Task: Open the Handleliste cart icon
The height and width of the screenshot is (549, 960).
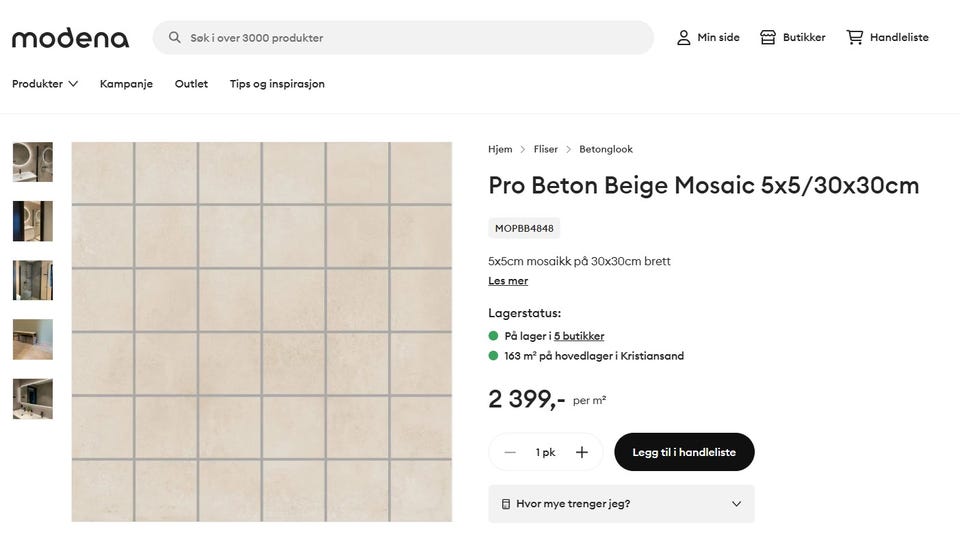Action: click(855, 38)
